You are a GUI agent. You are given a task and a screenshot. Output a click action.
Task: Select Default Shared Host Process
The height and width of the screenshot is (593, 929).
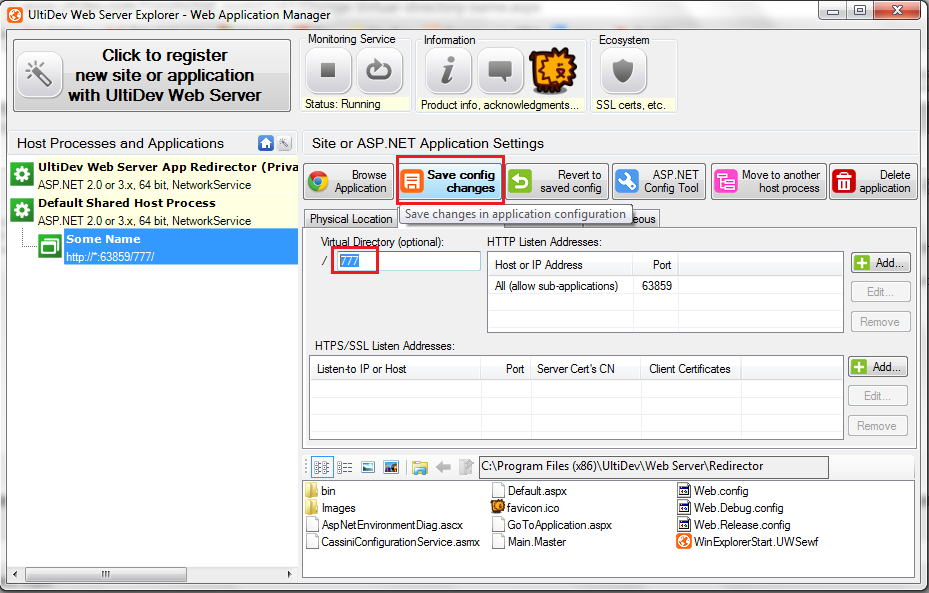coord(153,211)
